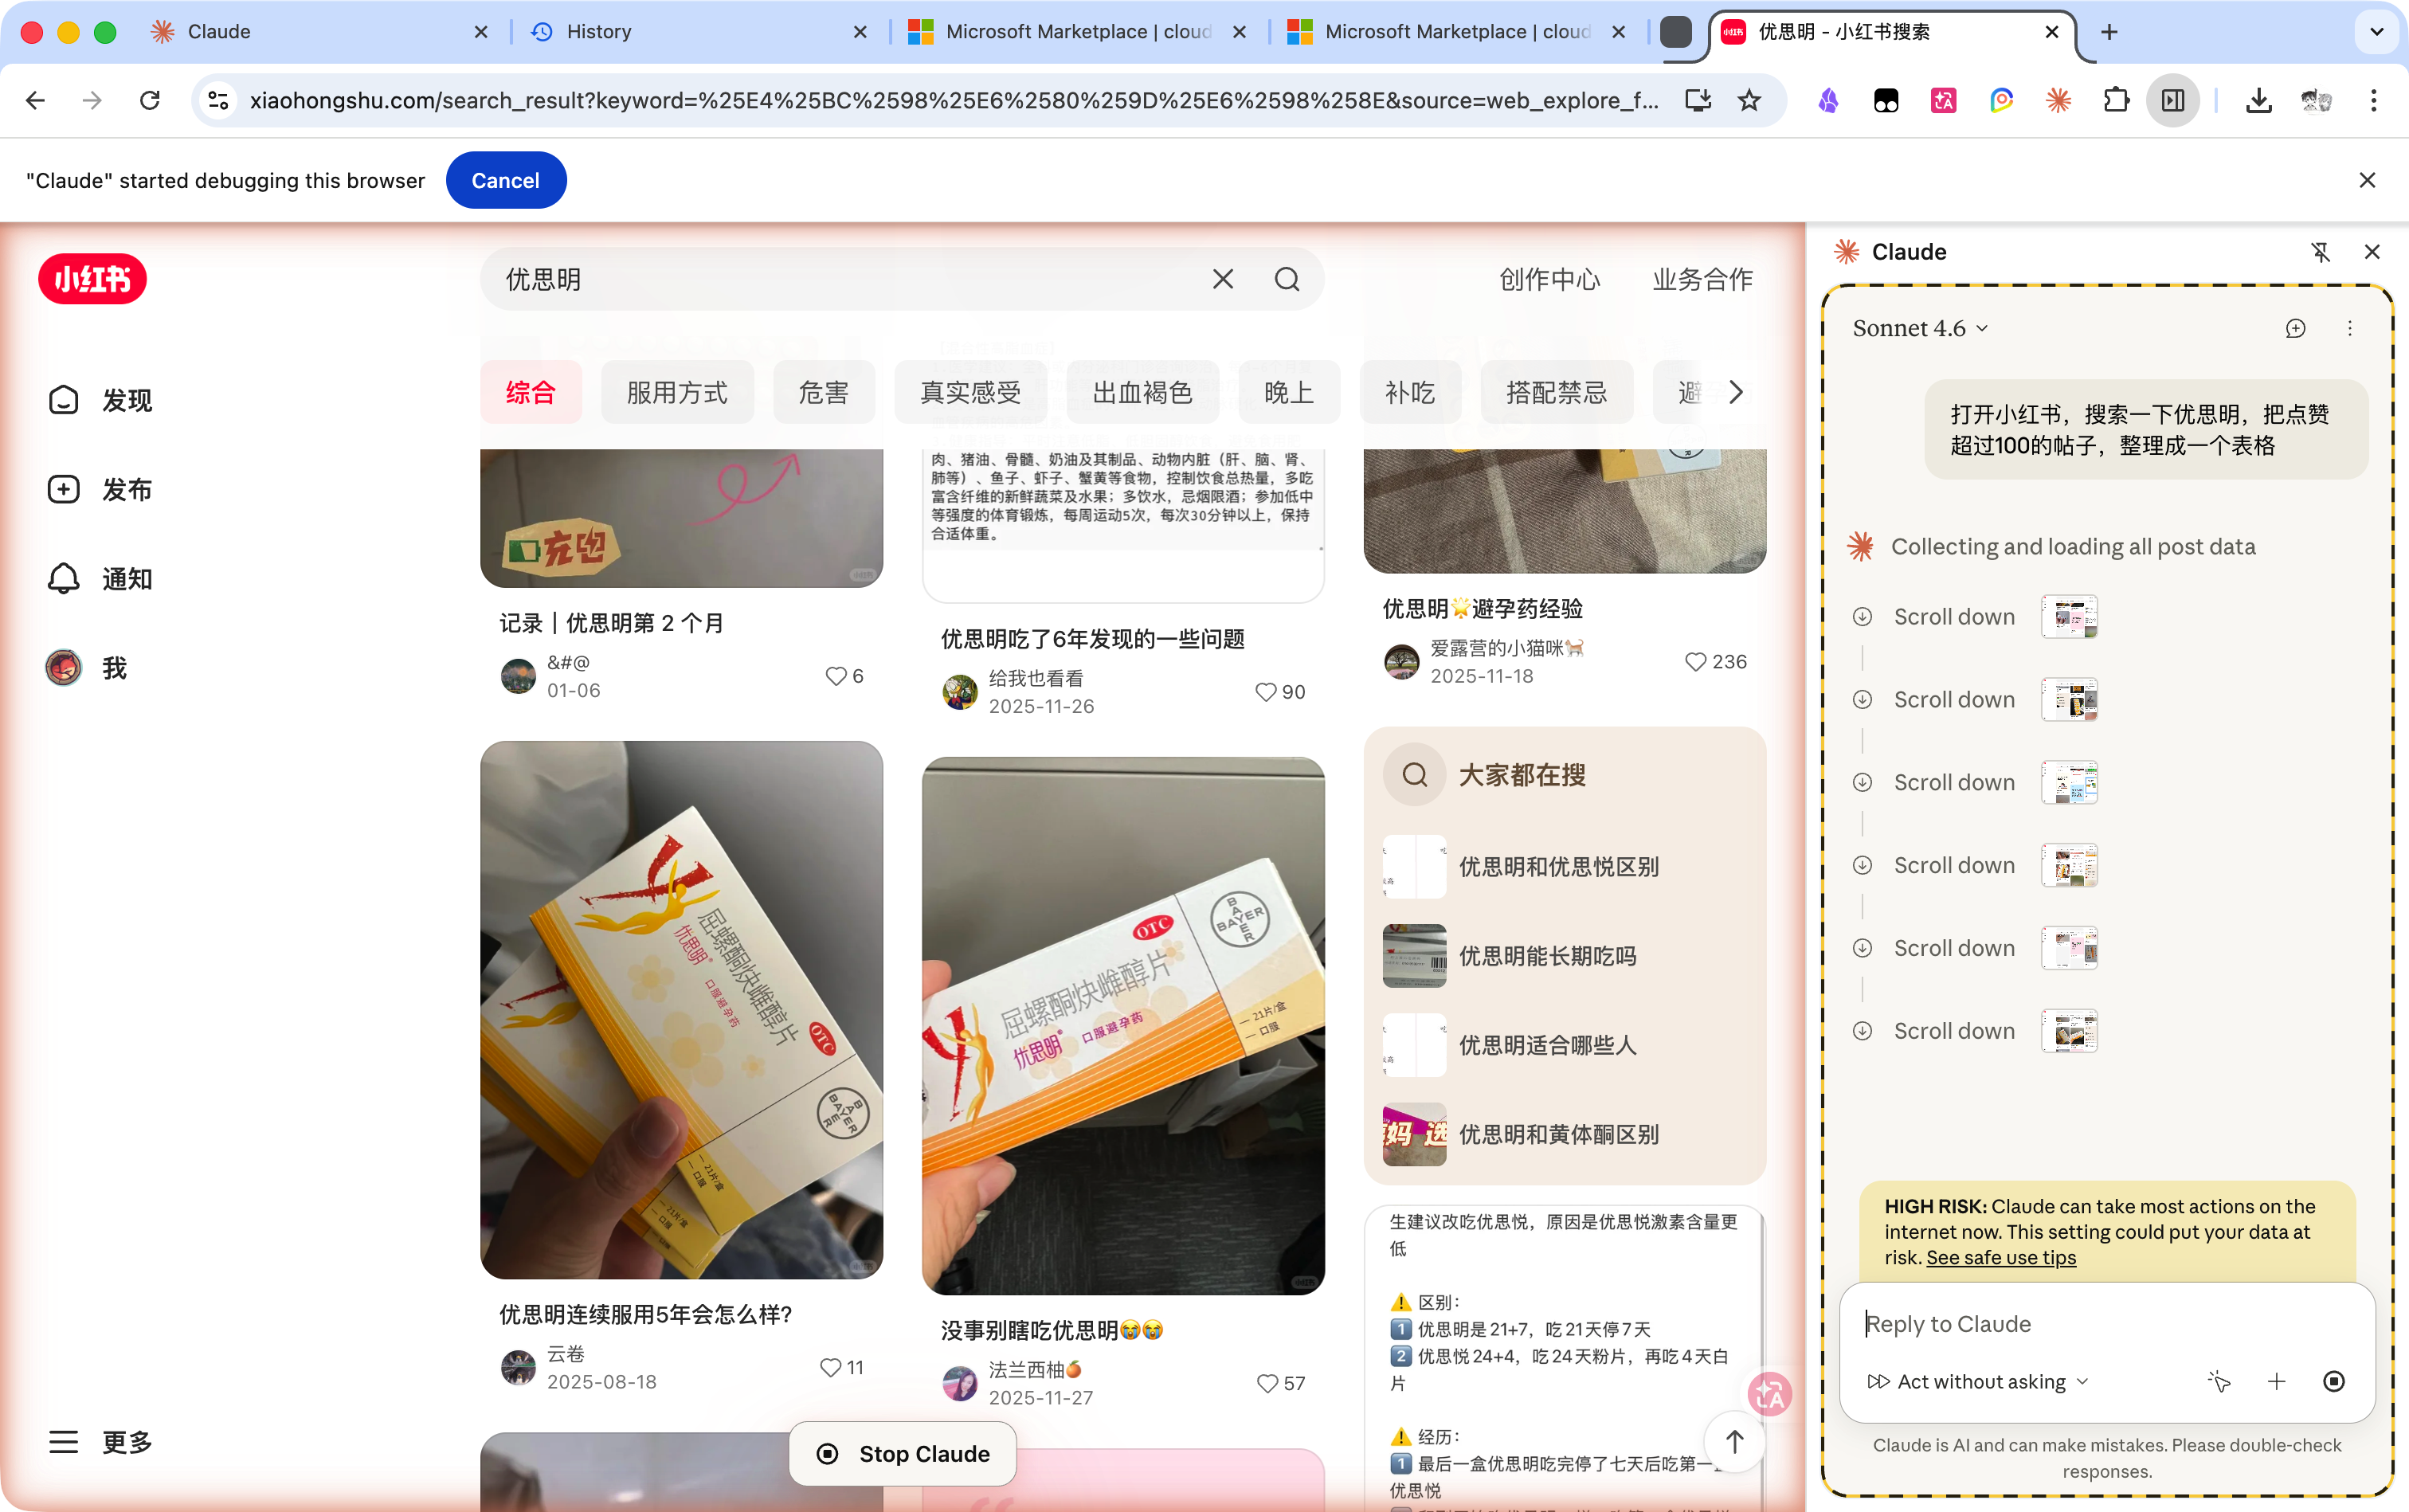The image size is (2409, 1512).
Task: Click the Stop Claude button
Action: pos(903,1453)
